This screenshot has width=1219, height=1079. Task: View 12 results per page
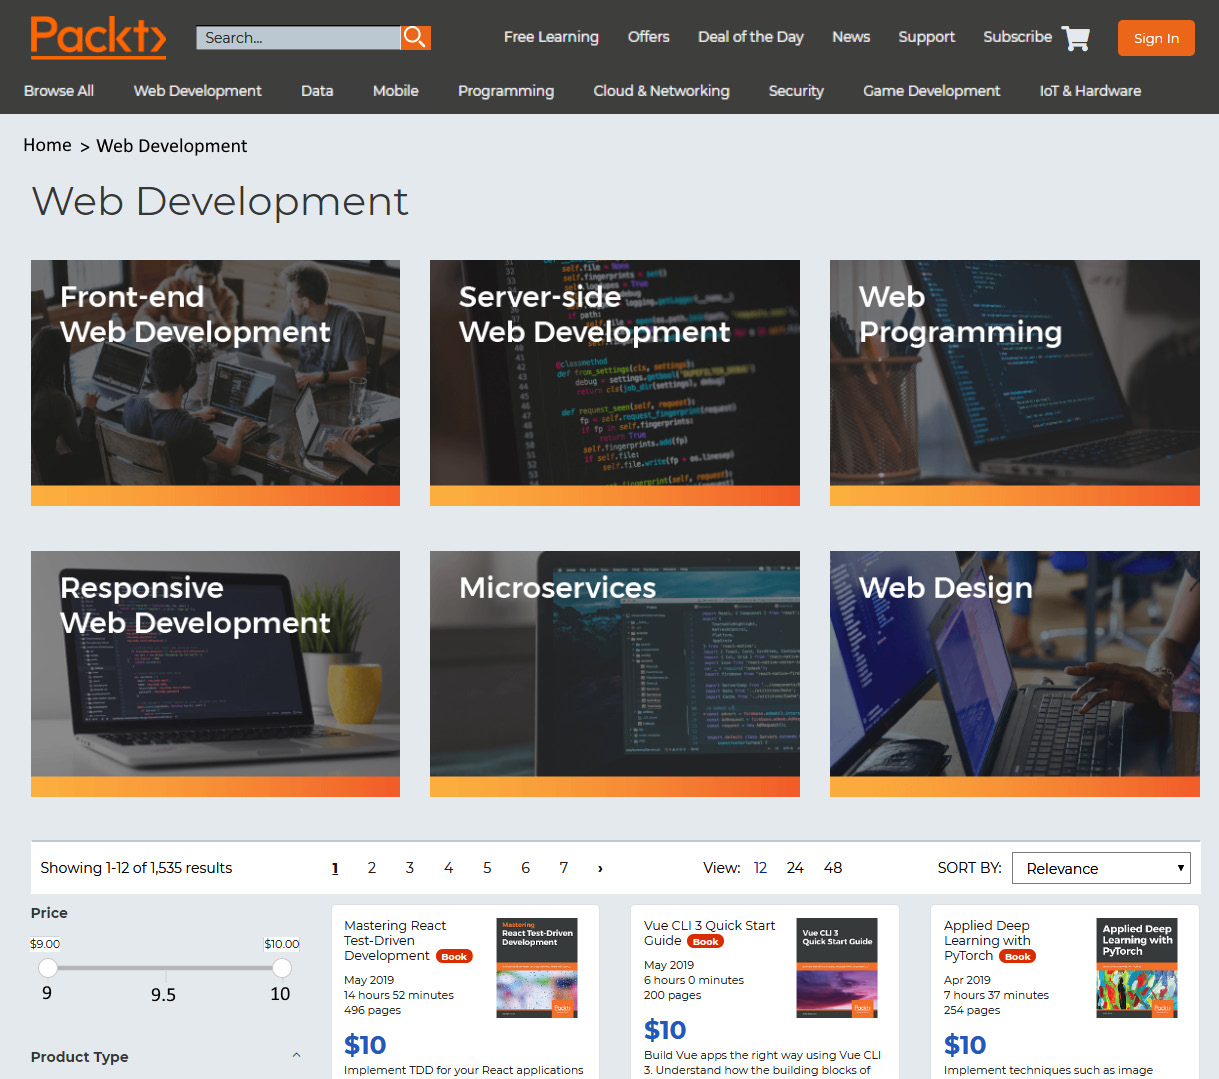pyautogui.click(x=760, y=868)
